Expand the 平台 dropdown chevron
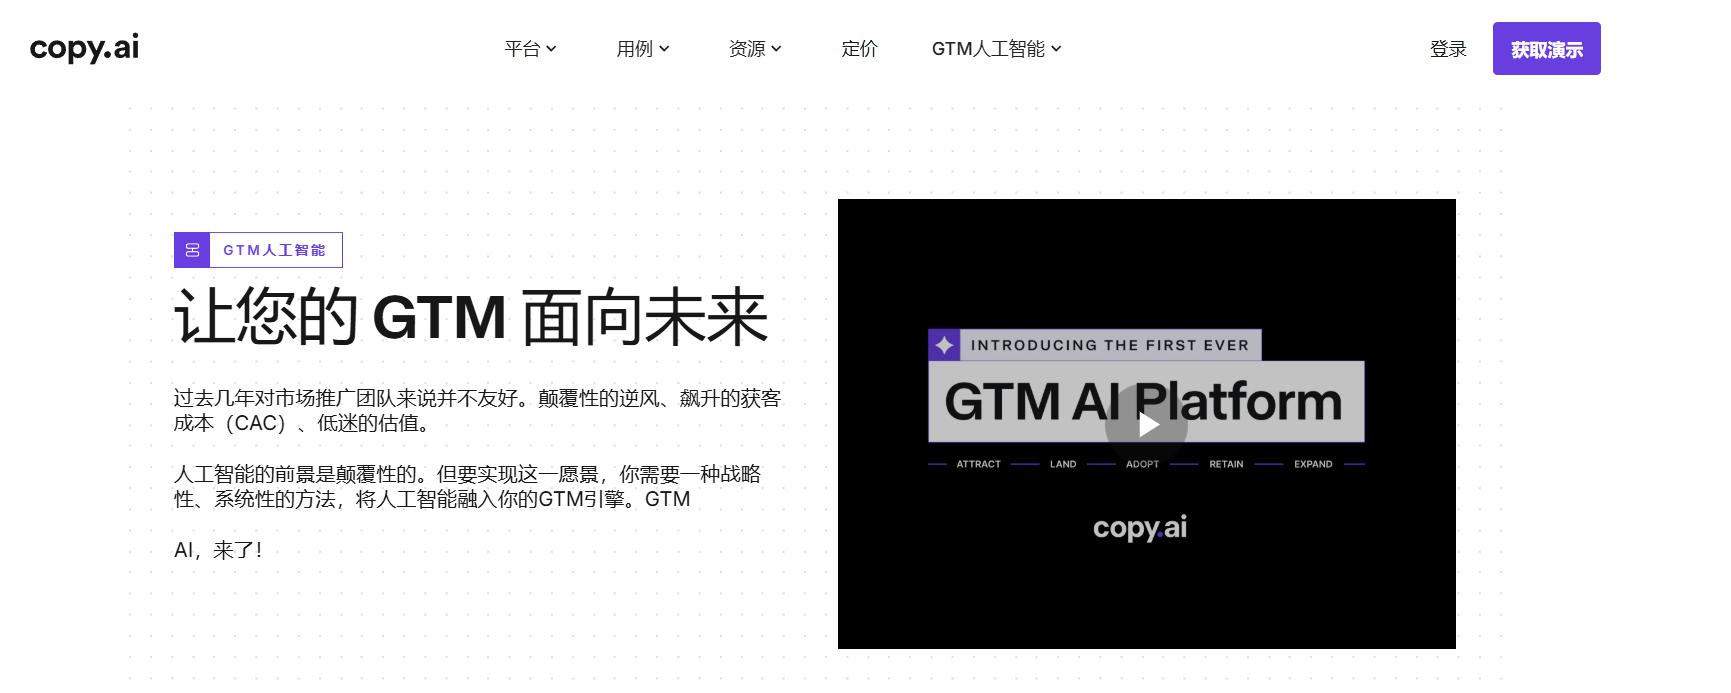The height and width of the screenshot is (693, 1731). pos(551,49)
